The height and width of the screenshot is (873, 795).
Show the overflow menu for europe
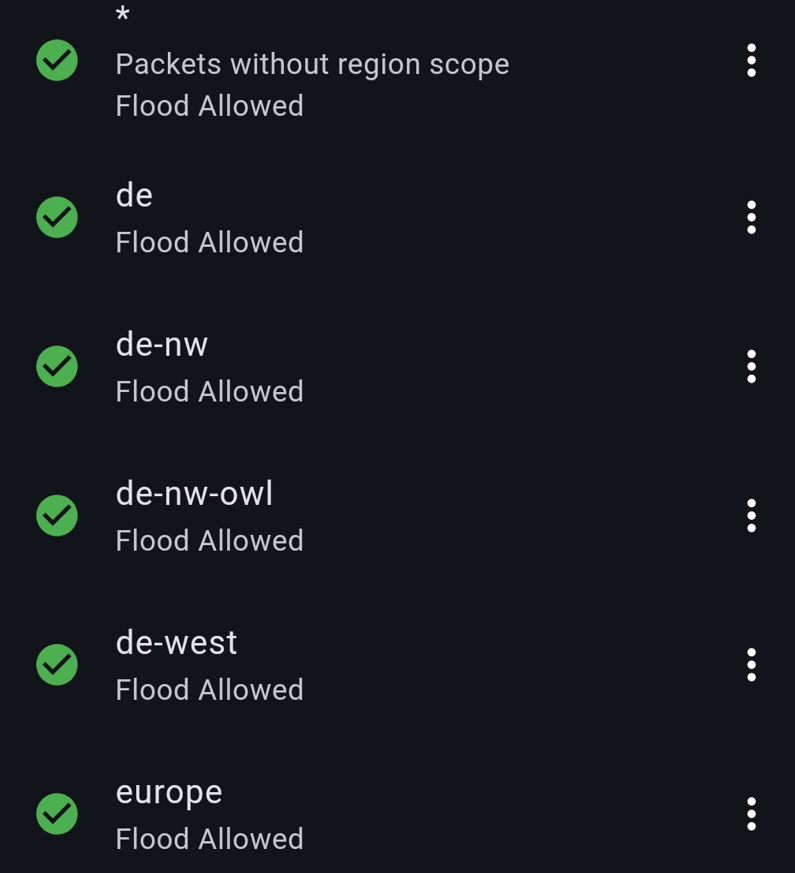click(x=751, y=813)
